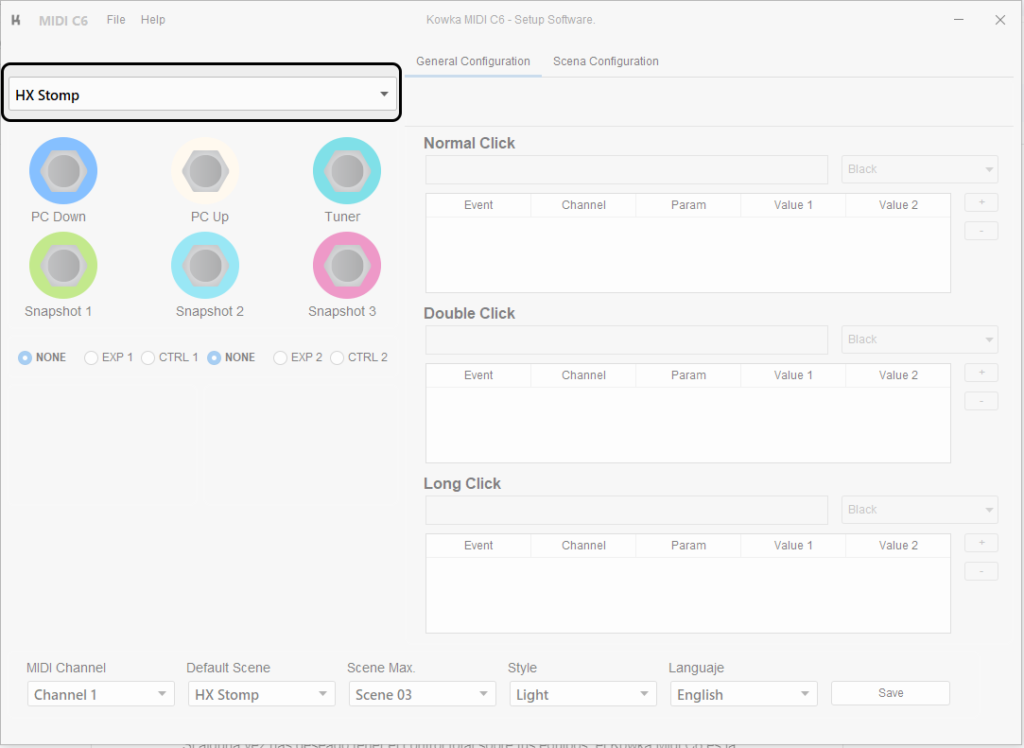
Task: Click Event column header in Long Click table
Action: pos(479,545)
